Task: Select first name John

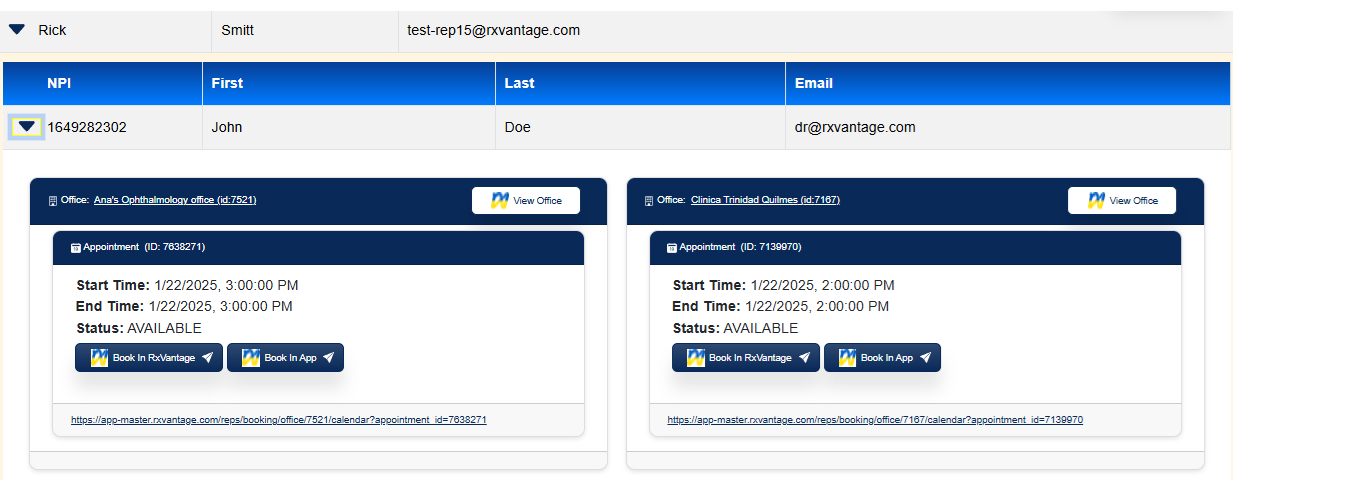Action: [227, 127]
